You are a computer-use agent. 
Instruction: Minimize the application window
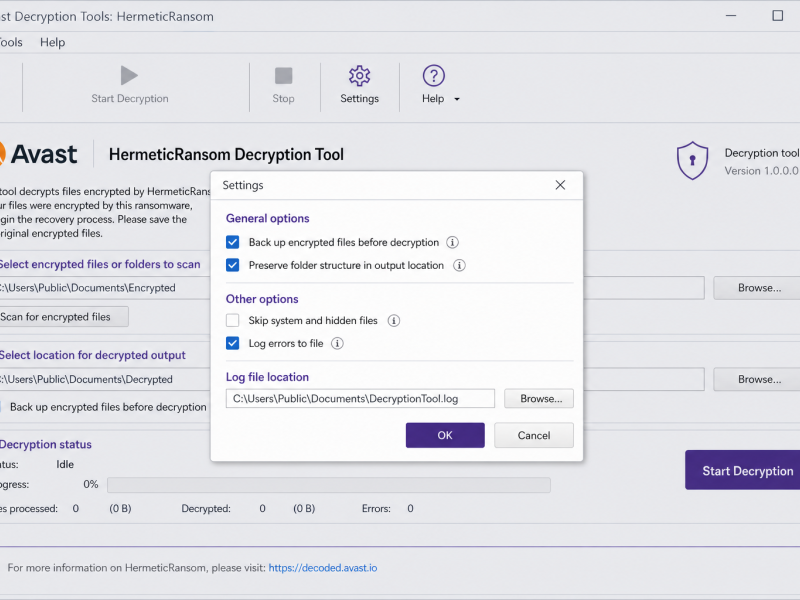tap(731, 16)
